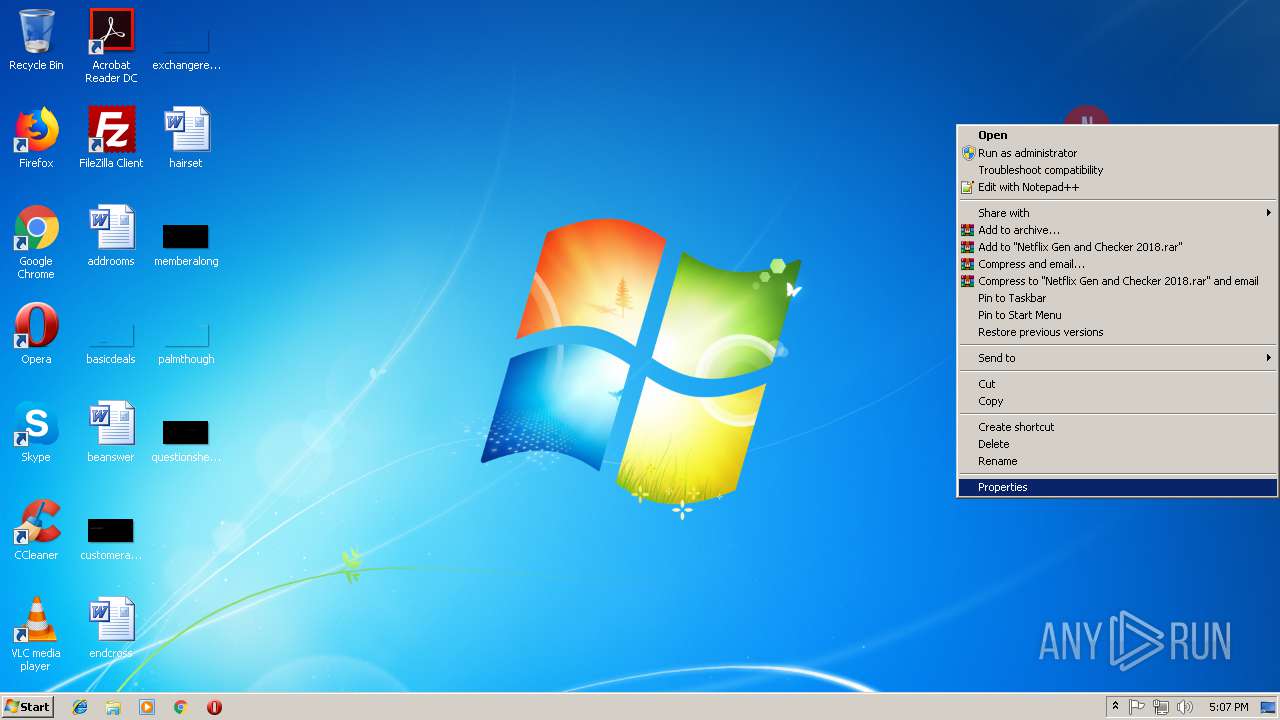Expand the Share with submenu
The width and height of the screenshot is (1280, 720).
[1117, 213]
